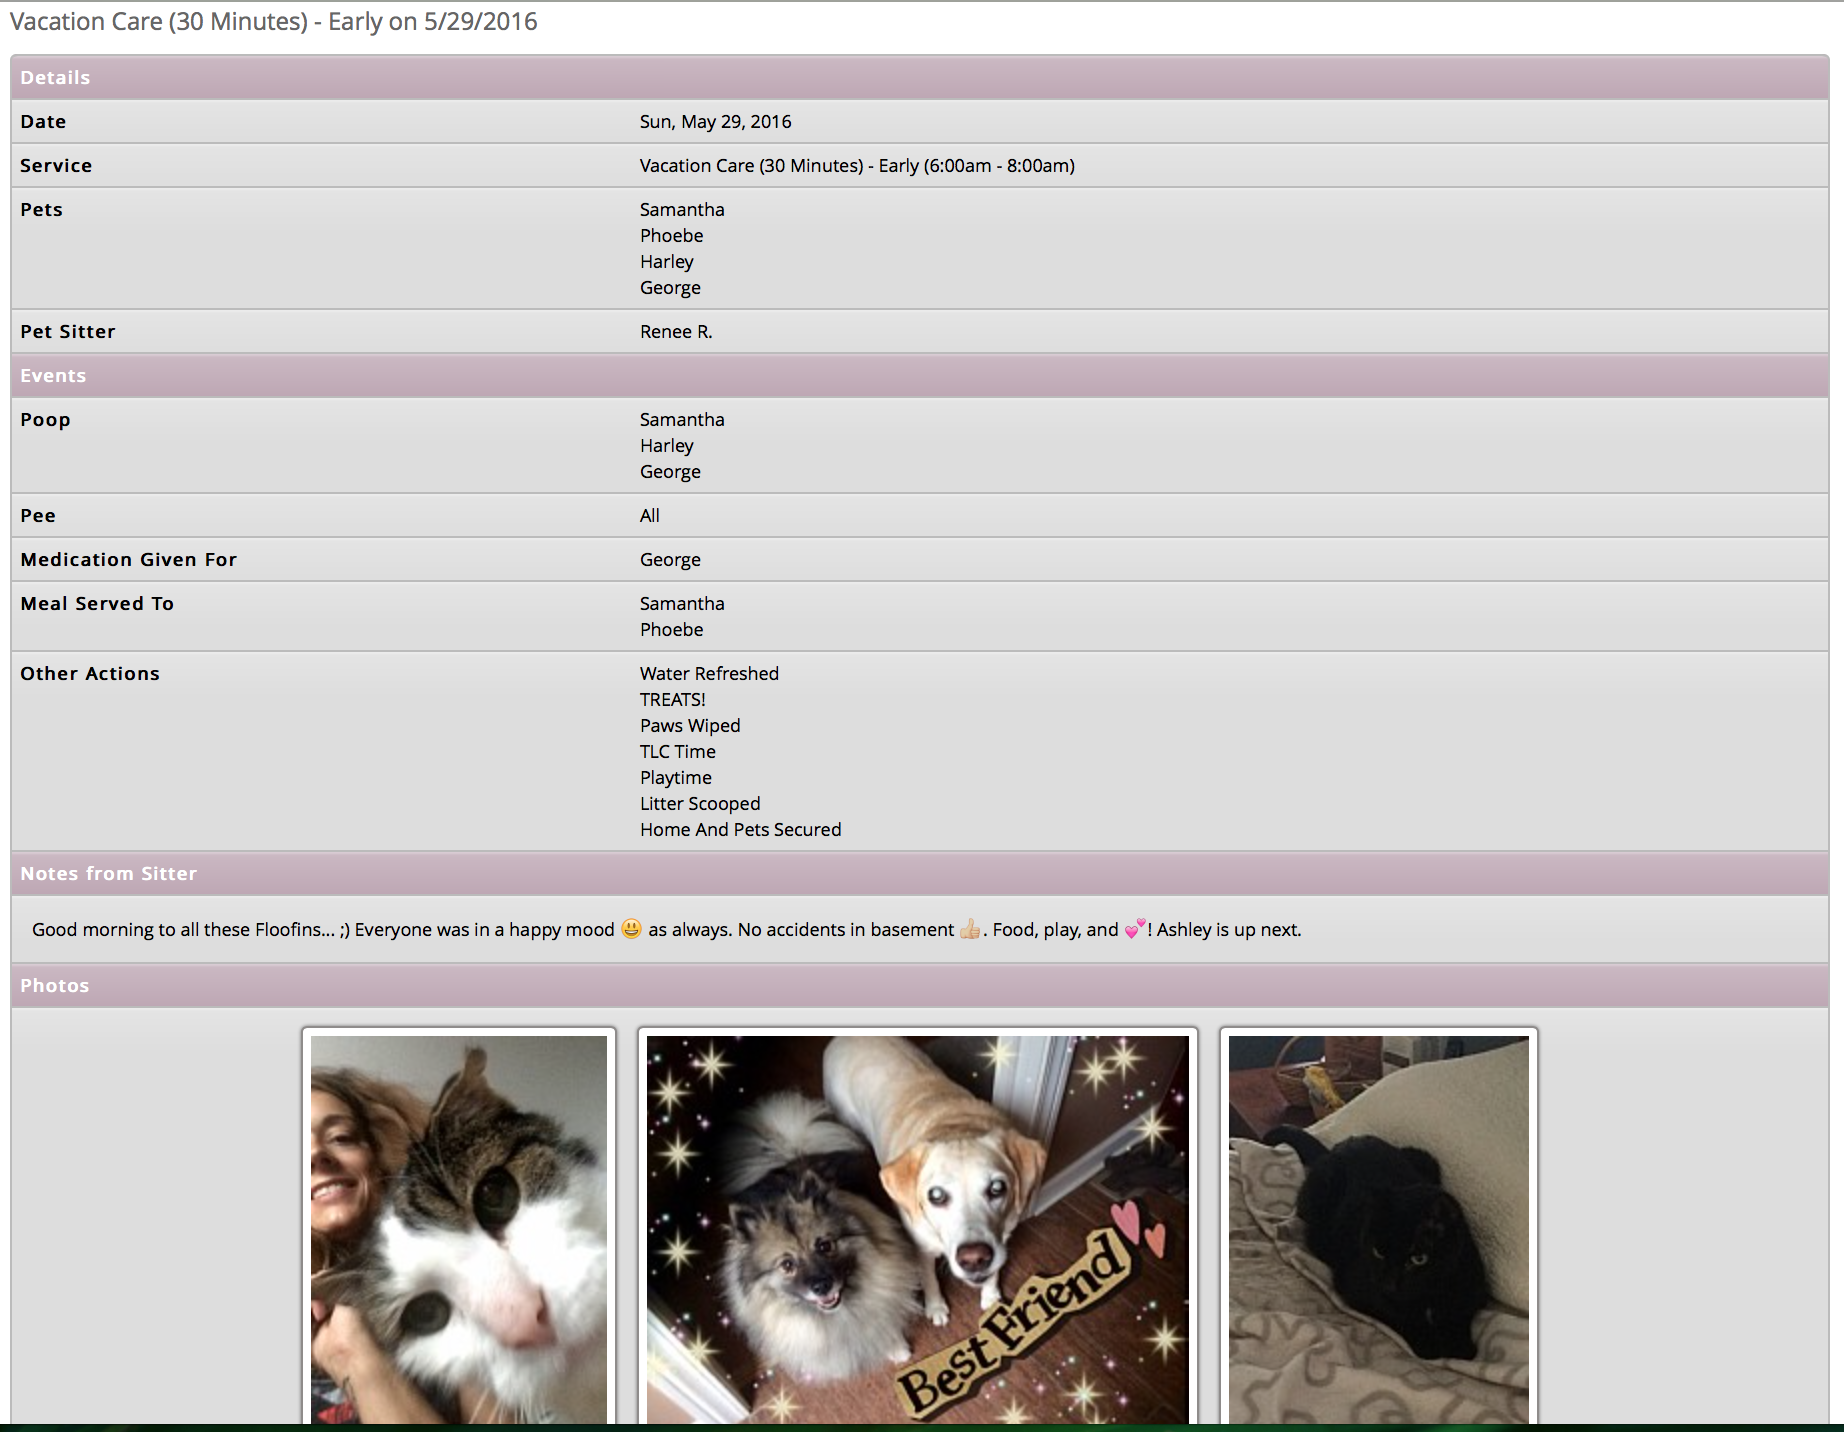Click note text 'Ashley is up next.'

[x=1229, y=929]
